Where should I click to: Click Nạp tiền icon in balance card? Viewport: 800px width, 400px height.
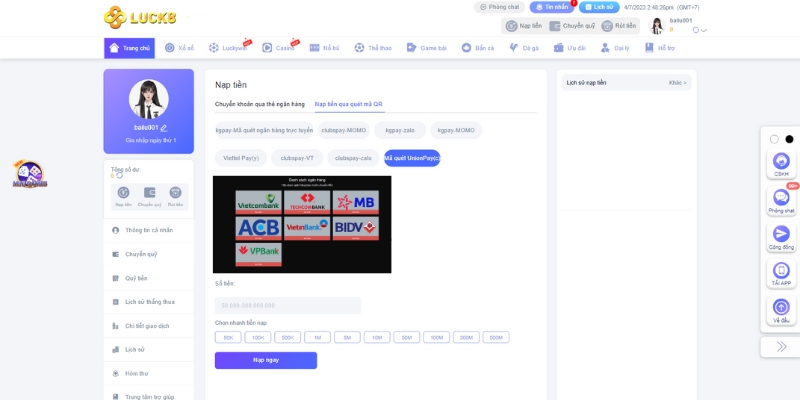click(x=123, y=193)
